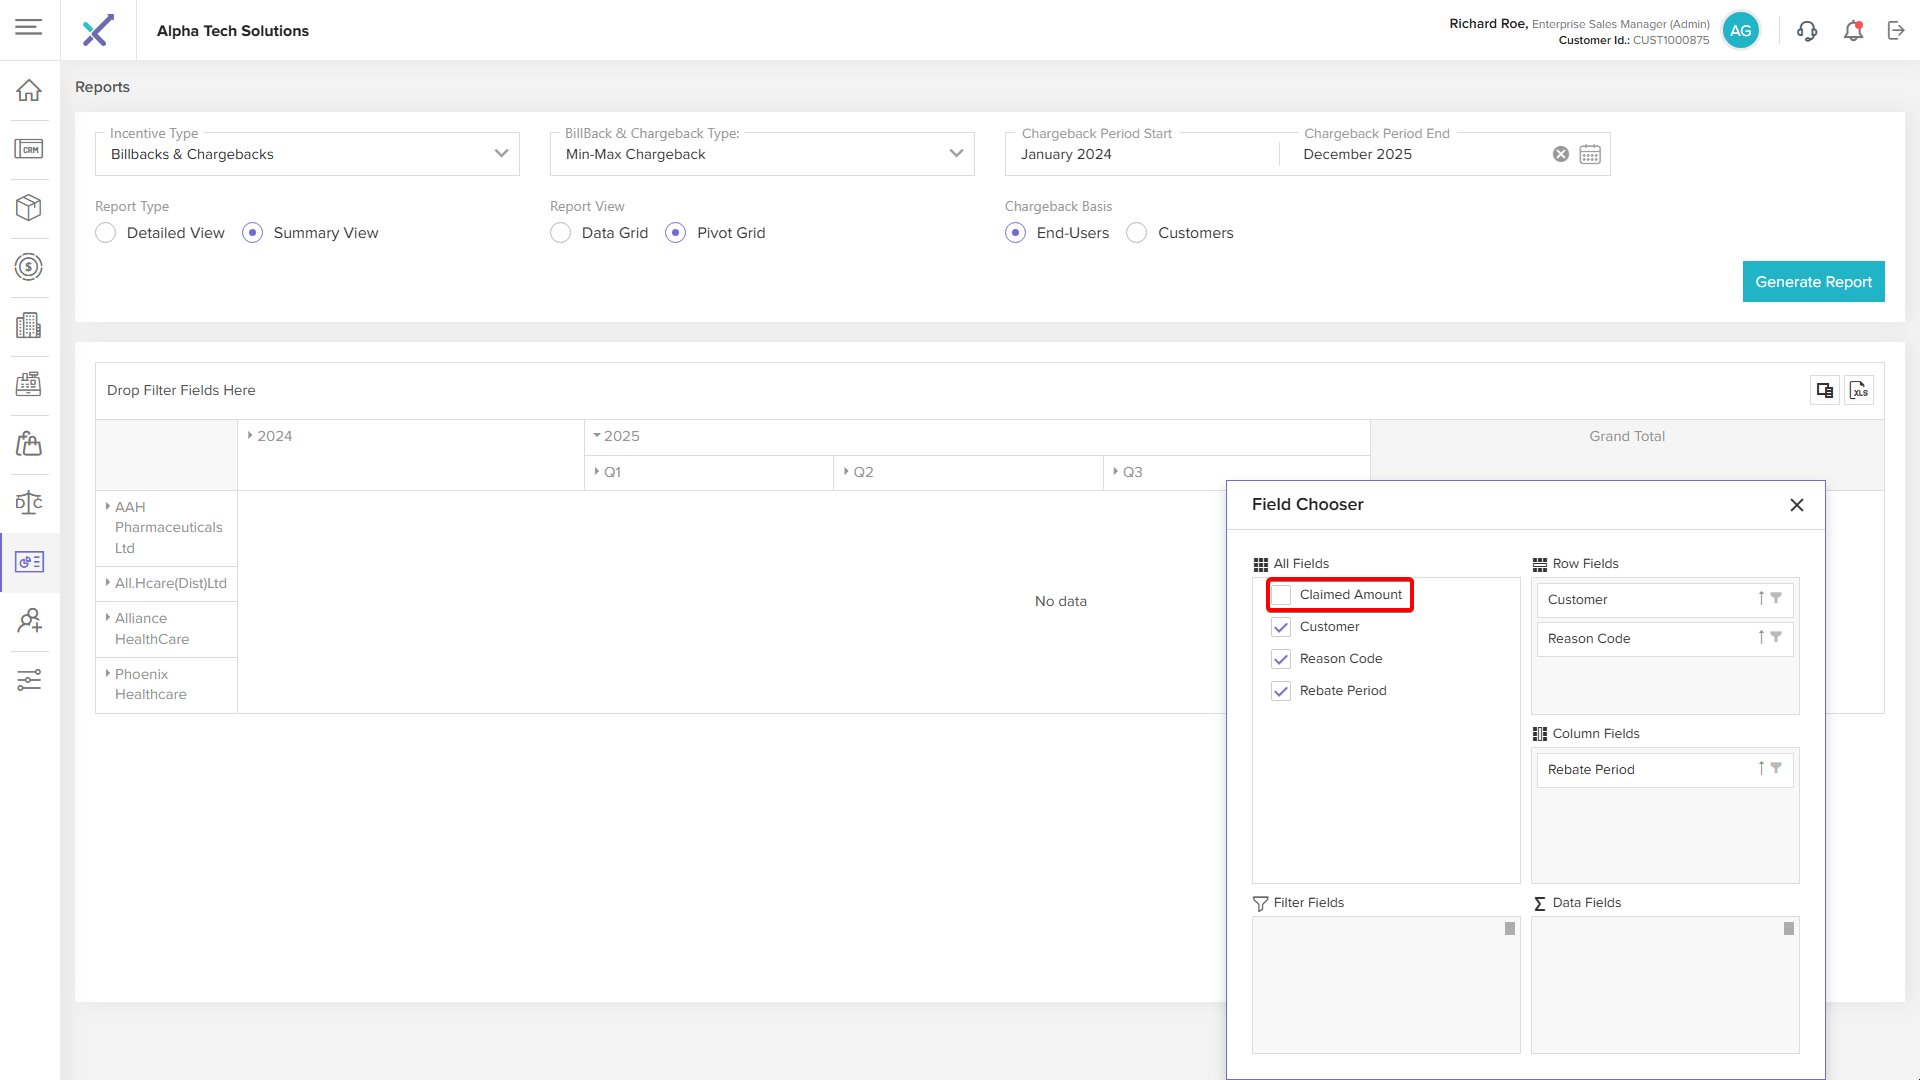This screenshot has width=1920, height=1080.
Task: Clear the chargeback period date range
Action: (1560, 154)
